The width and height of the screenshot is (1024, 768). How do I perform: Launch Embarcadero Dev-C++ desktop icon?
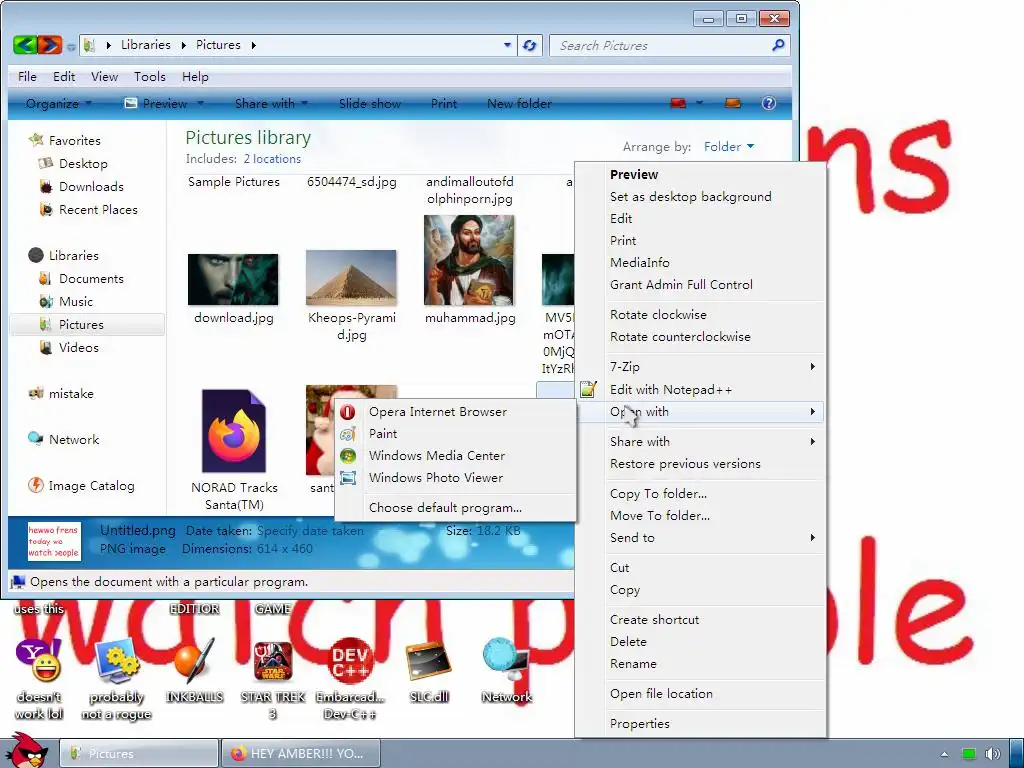(x=351, y=661)
